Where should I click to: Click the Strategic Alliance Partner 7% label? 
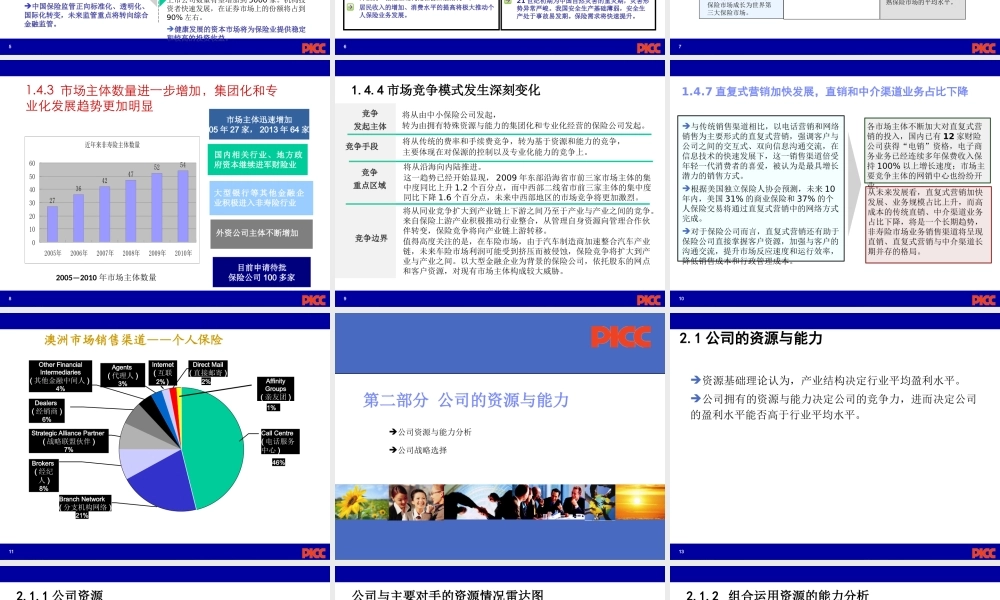[x=68, y=441]
